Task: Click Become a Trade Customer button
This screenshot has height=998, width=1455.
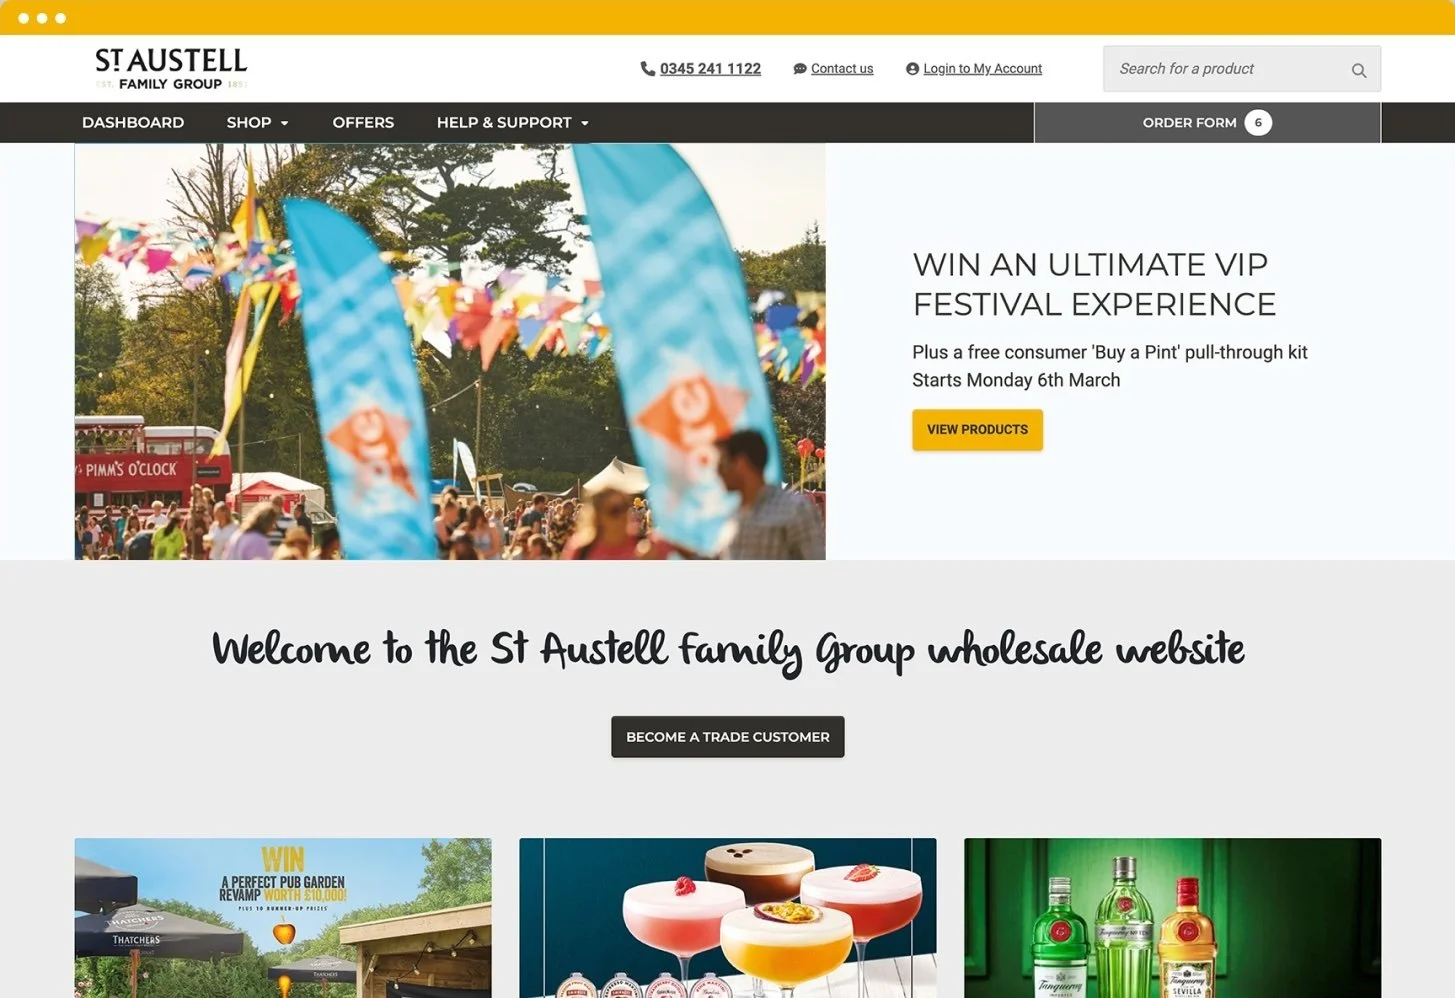Action: coord(728,736)
